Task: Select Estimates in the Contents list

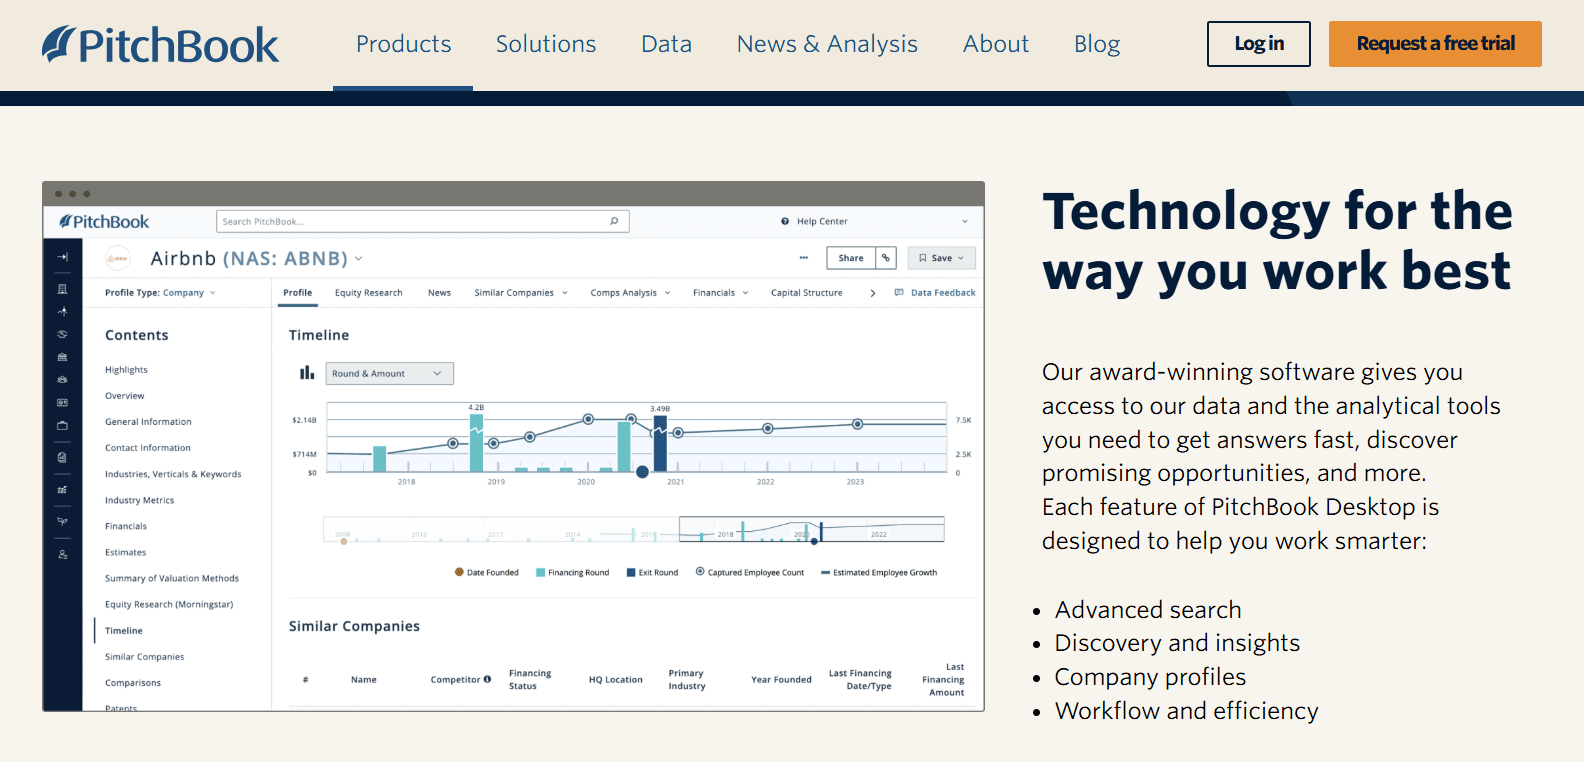Action: click(x=125, y=552)
